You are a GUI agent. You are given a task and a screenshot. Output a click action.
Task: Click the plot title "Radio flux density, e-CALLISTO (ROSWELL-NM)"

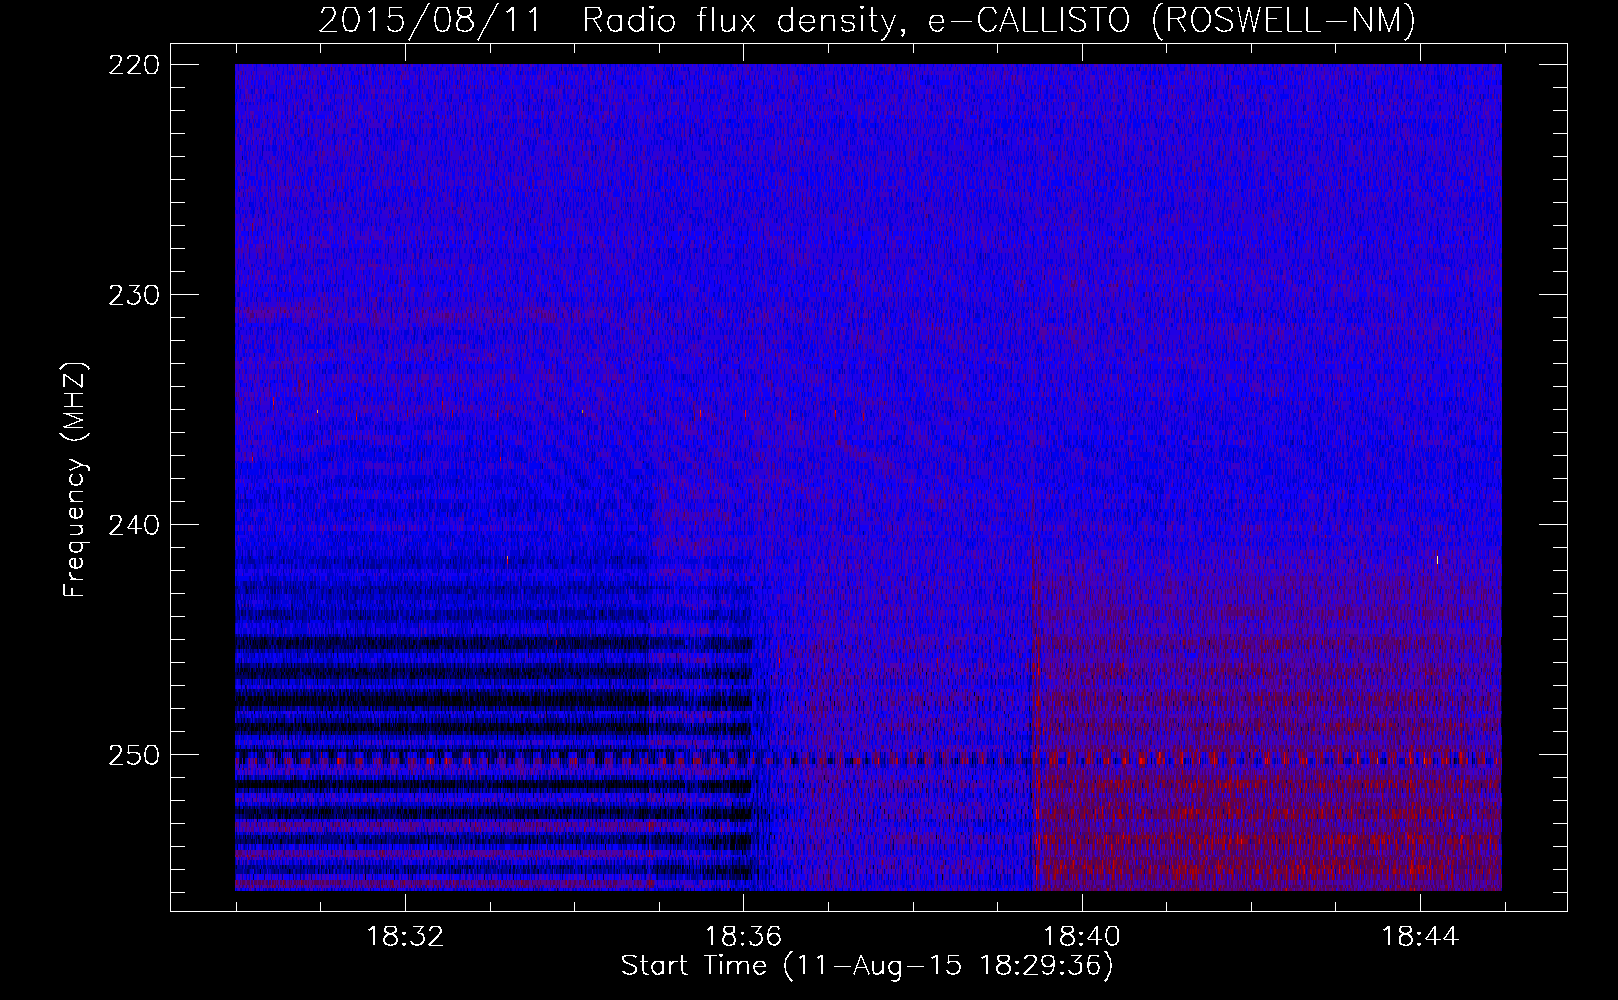(x=999, y=20)
